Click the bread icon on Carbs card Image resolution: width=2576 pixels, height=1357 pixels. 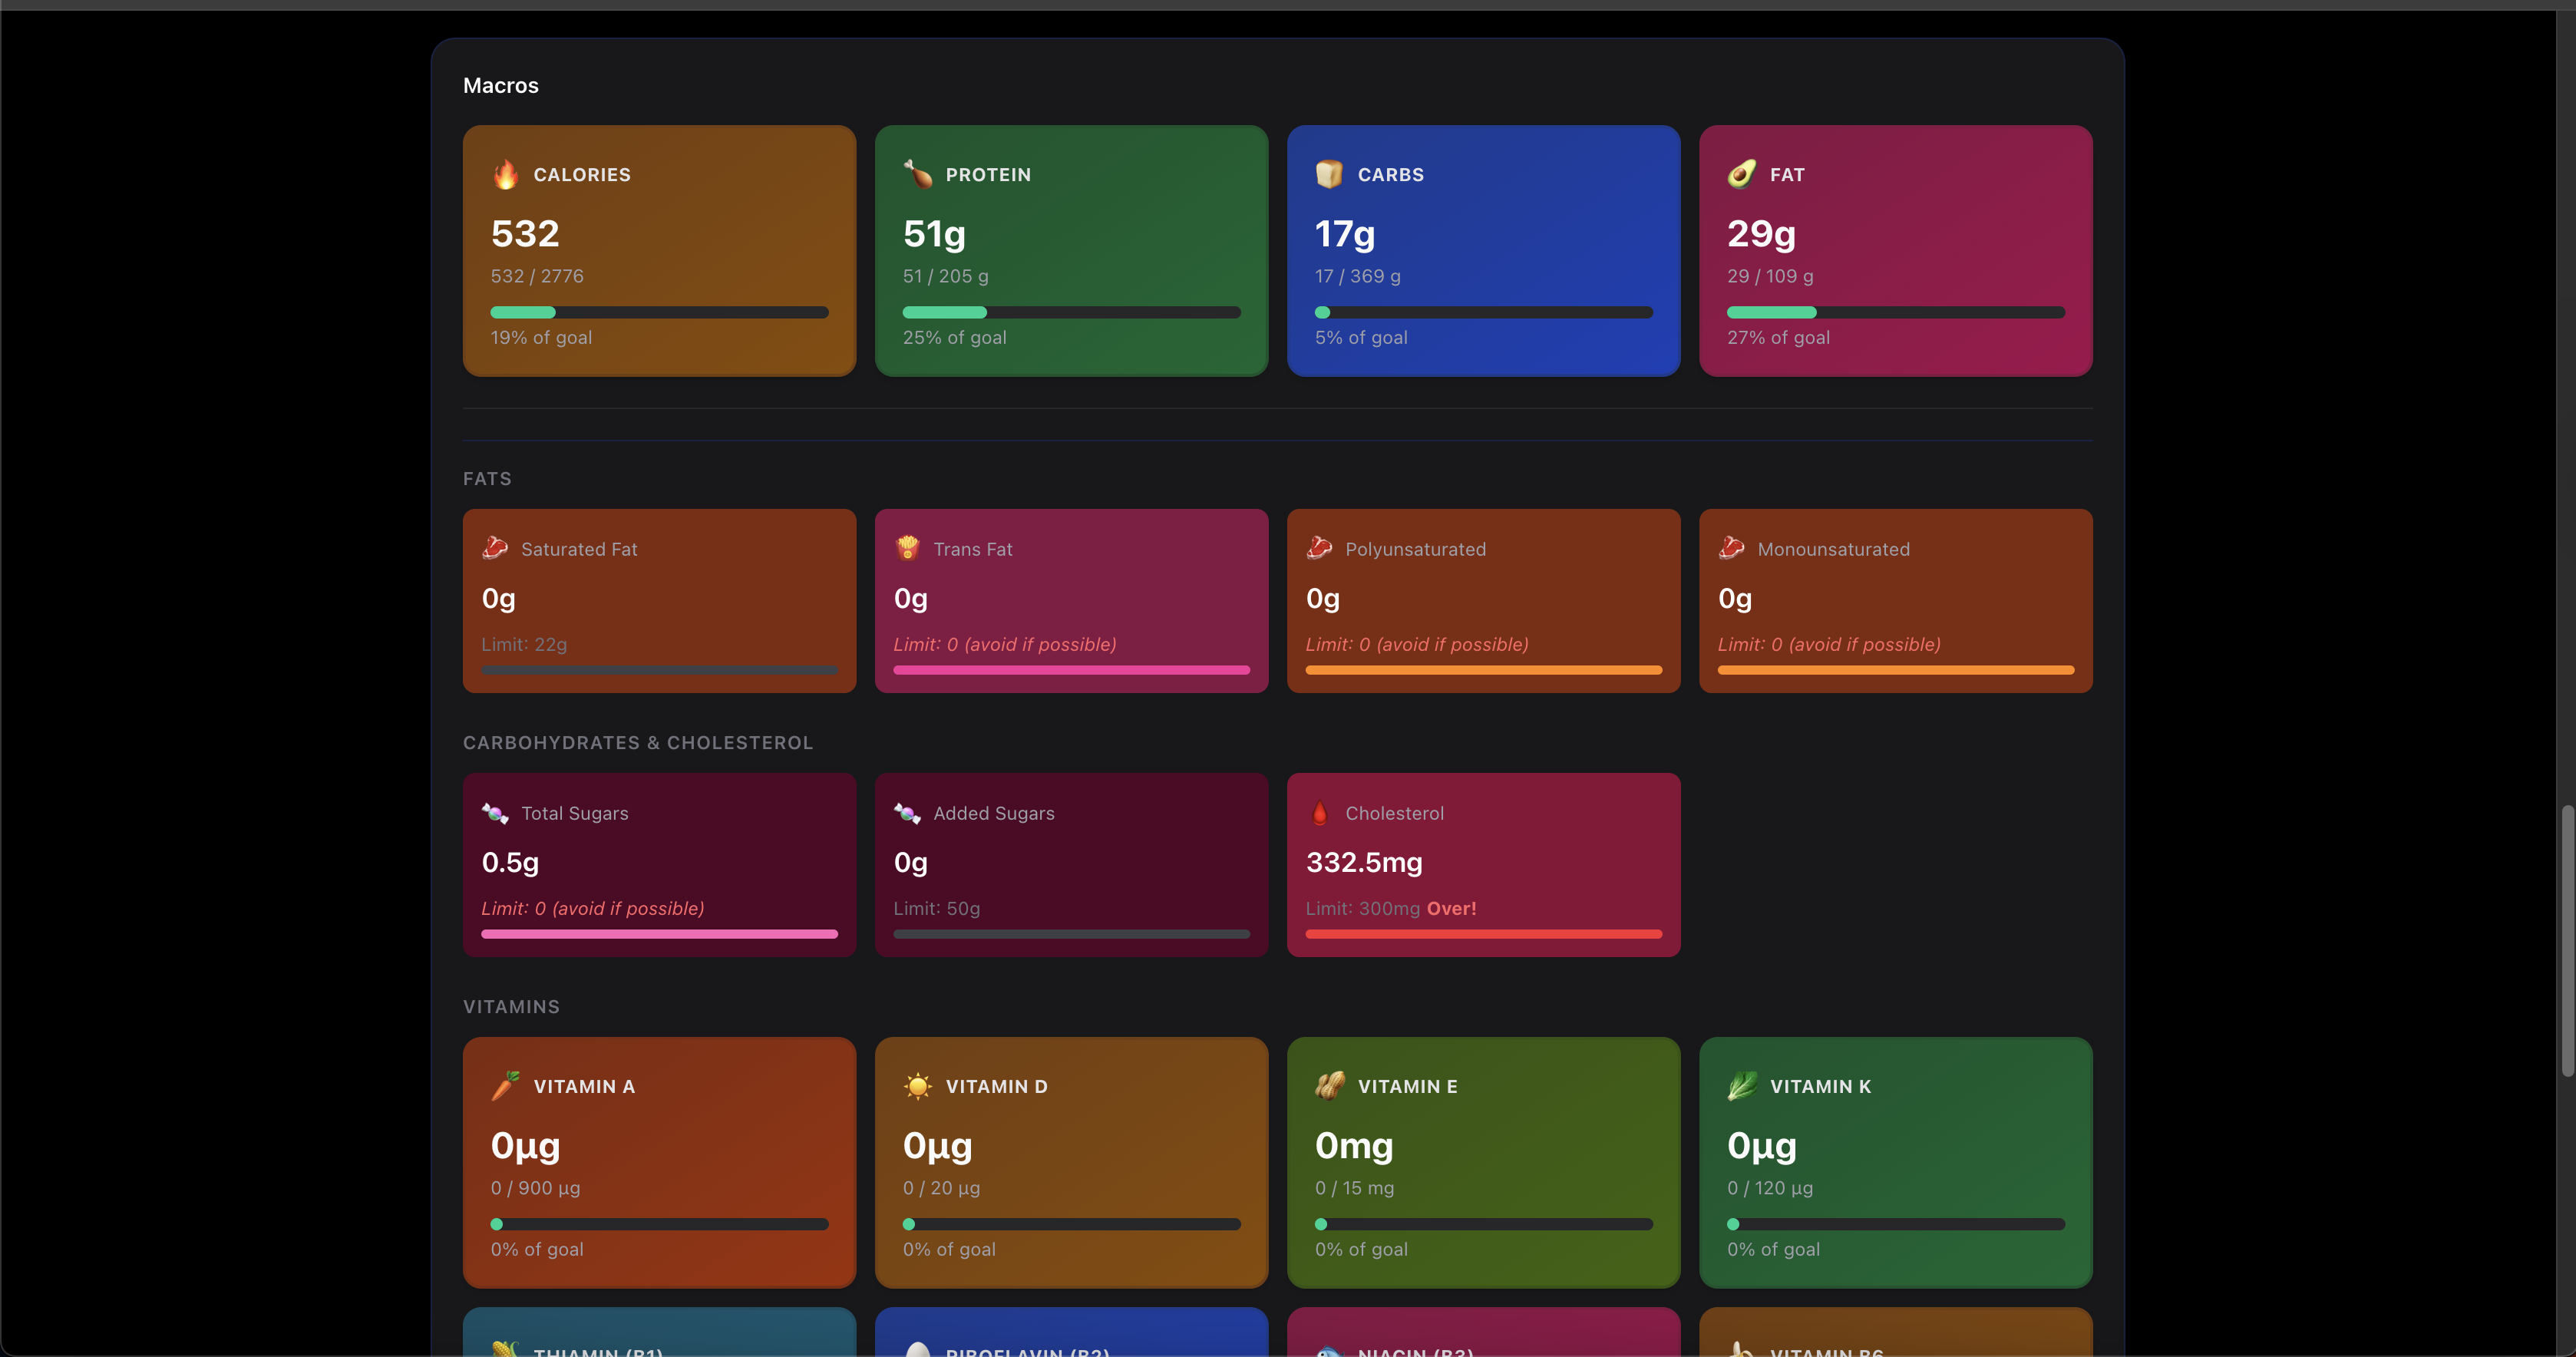[1329, 174]
